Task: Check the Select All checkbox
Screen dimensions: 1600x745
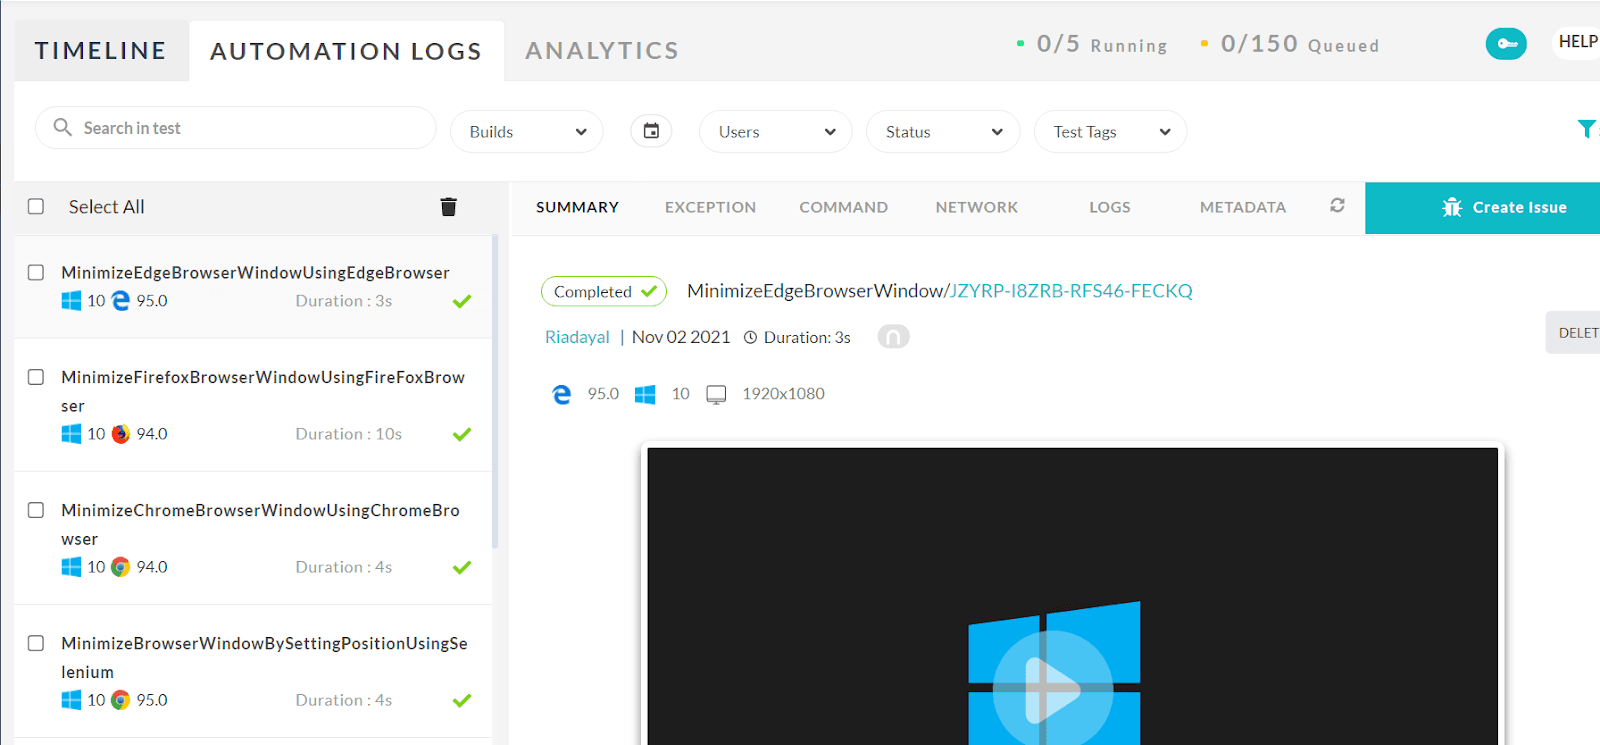Action: tap(36, 207)
